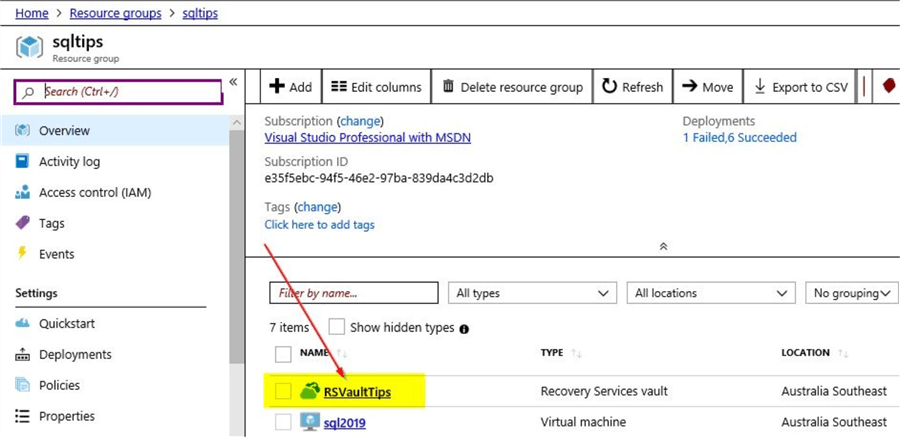Go to Home breadcrumb link

tap(32, 13)
